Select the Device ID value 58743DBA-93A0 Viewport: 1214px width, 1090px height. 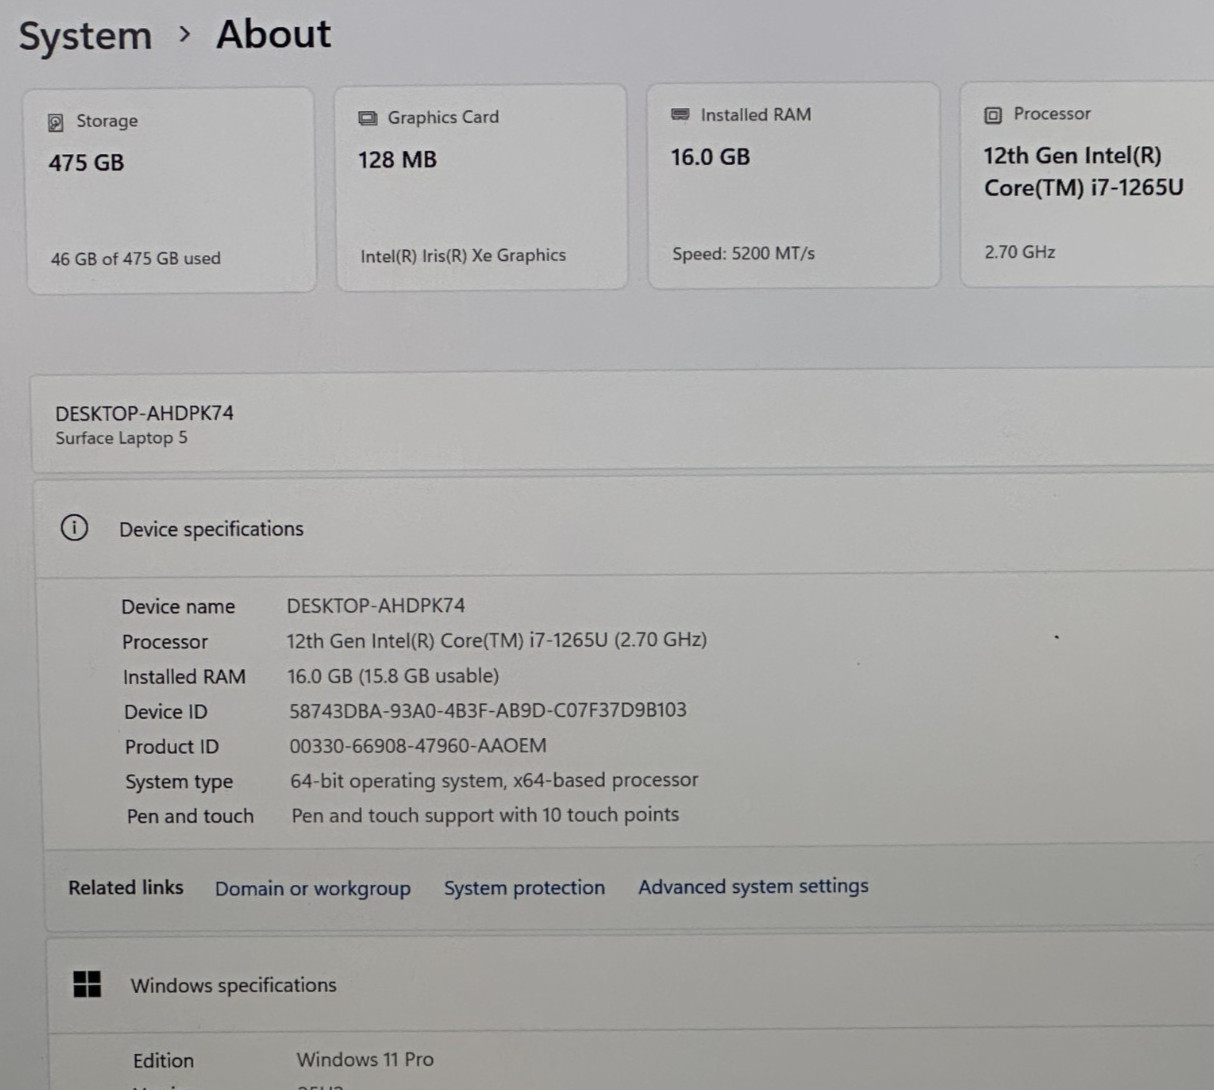coord(488,710)
